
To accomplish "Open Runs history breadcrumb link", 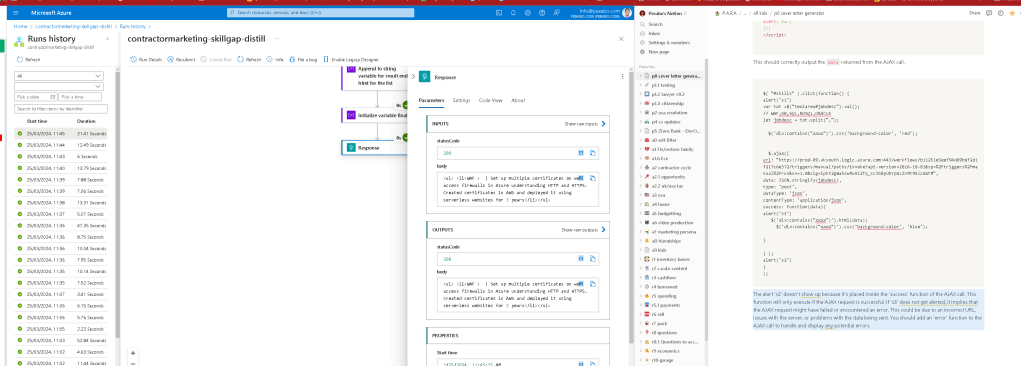I will 132,27.
